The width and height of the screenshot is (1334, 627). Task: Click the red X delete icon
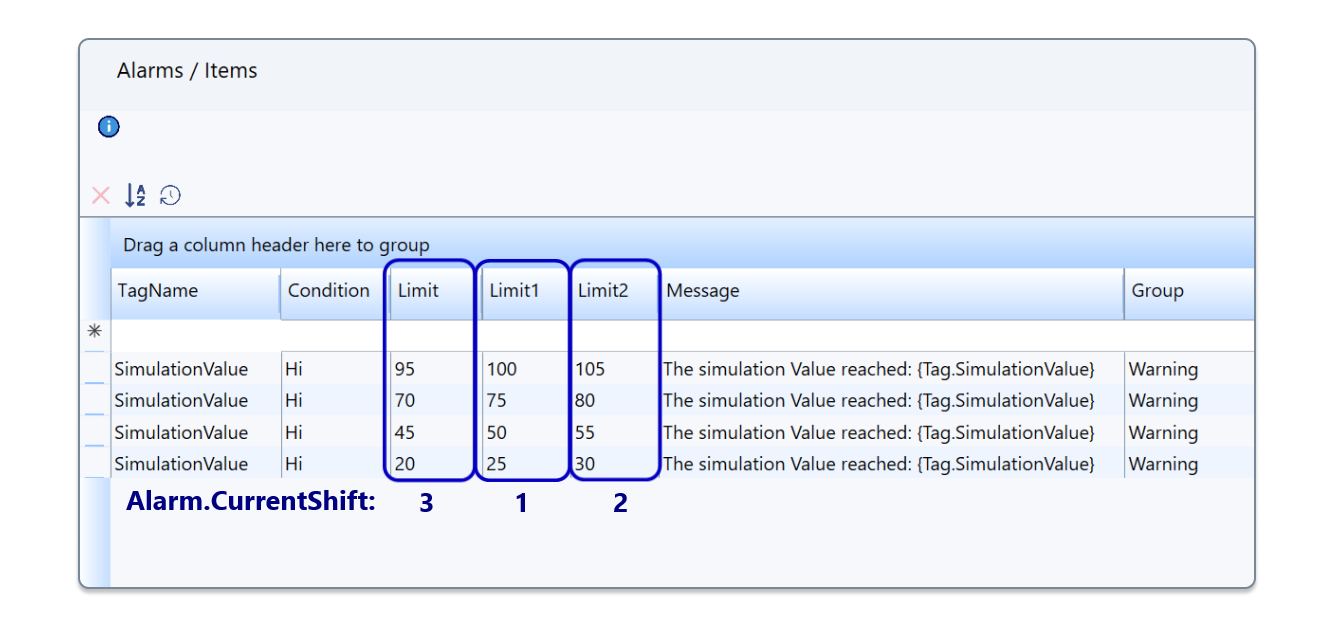(101, 195)
